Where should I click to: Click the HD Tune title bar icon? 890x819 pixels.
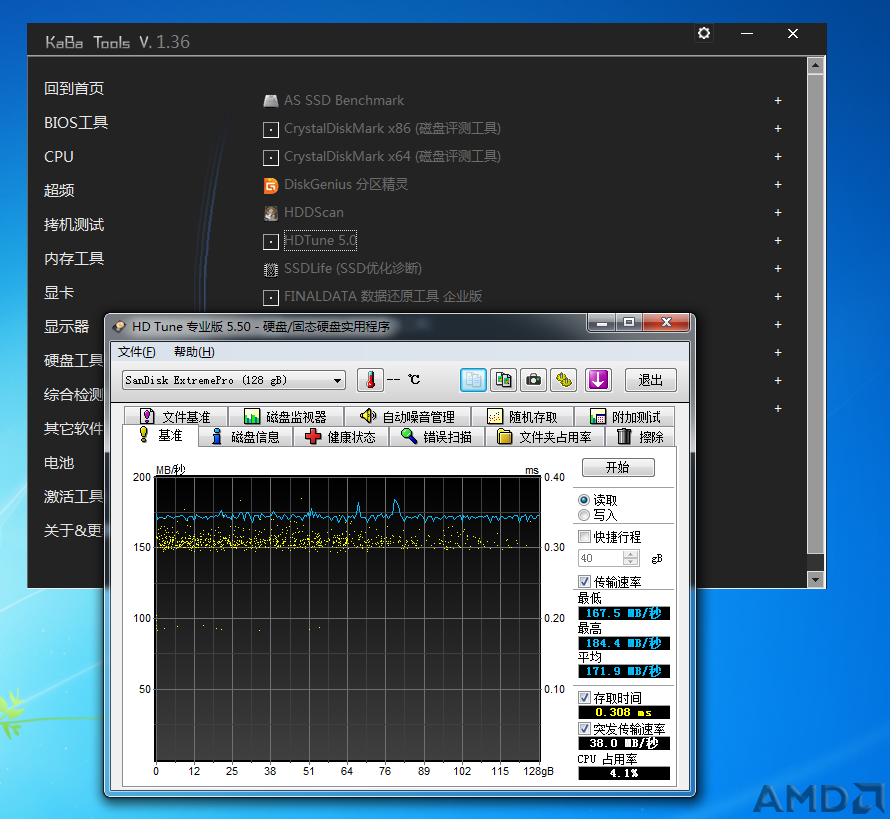[x=119, y=326]
